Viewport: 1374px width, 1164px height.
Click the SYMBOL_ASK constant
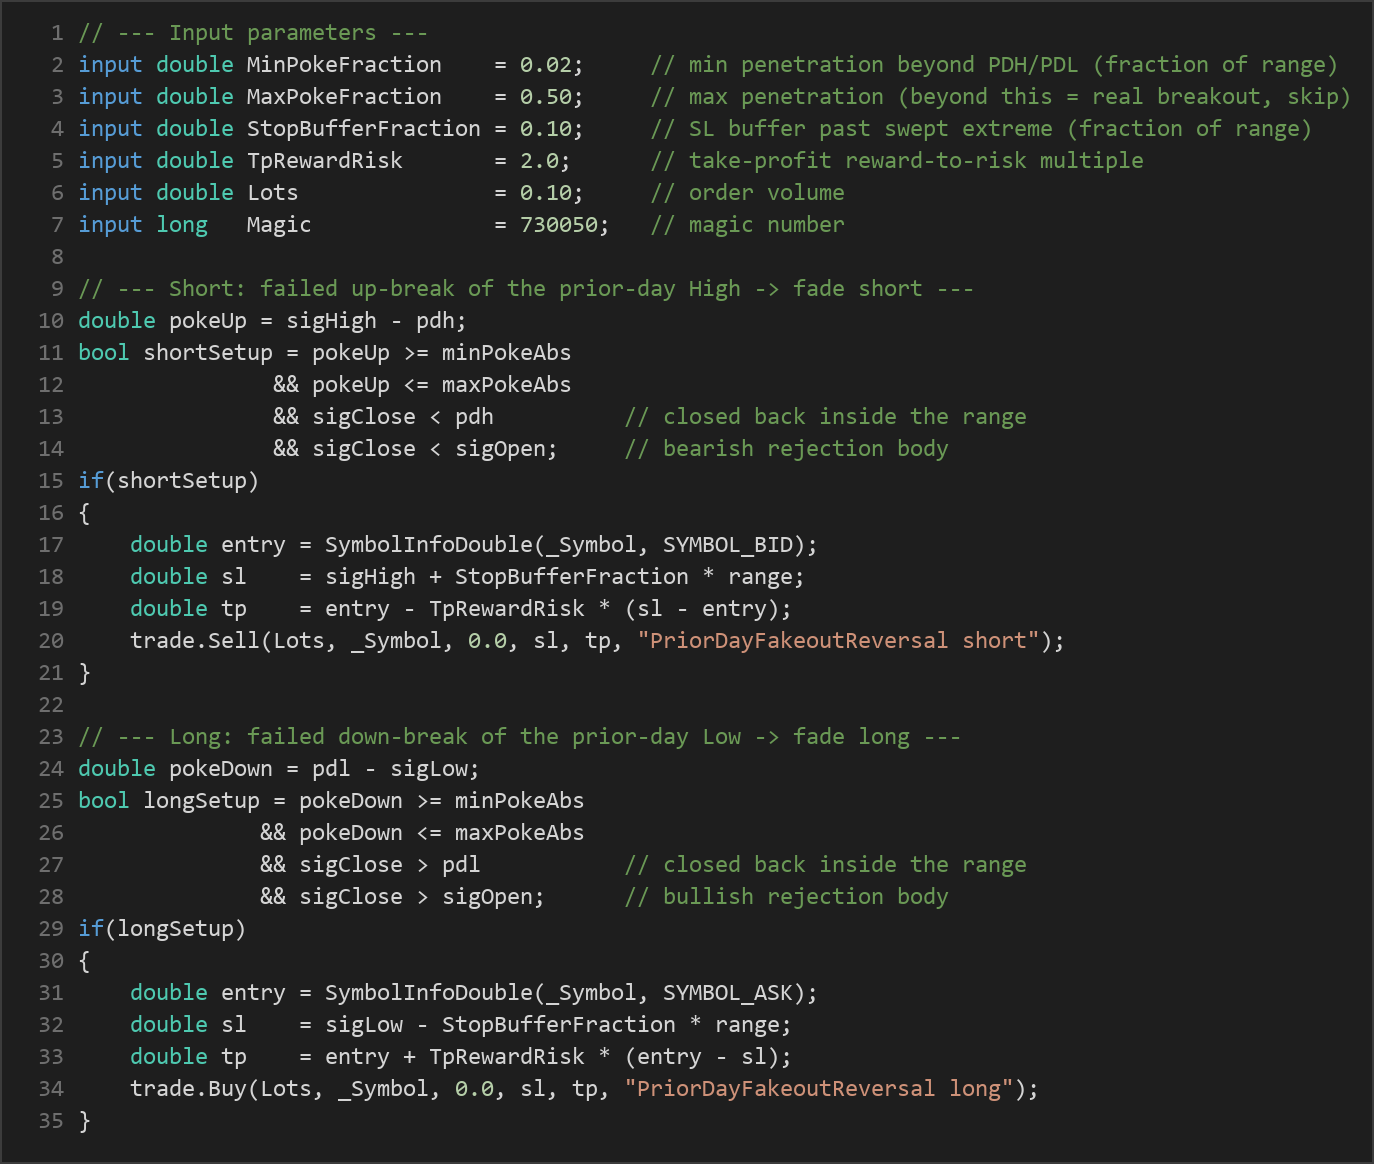click(x=728, y=993)
